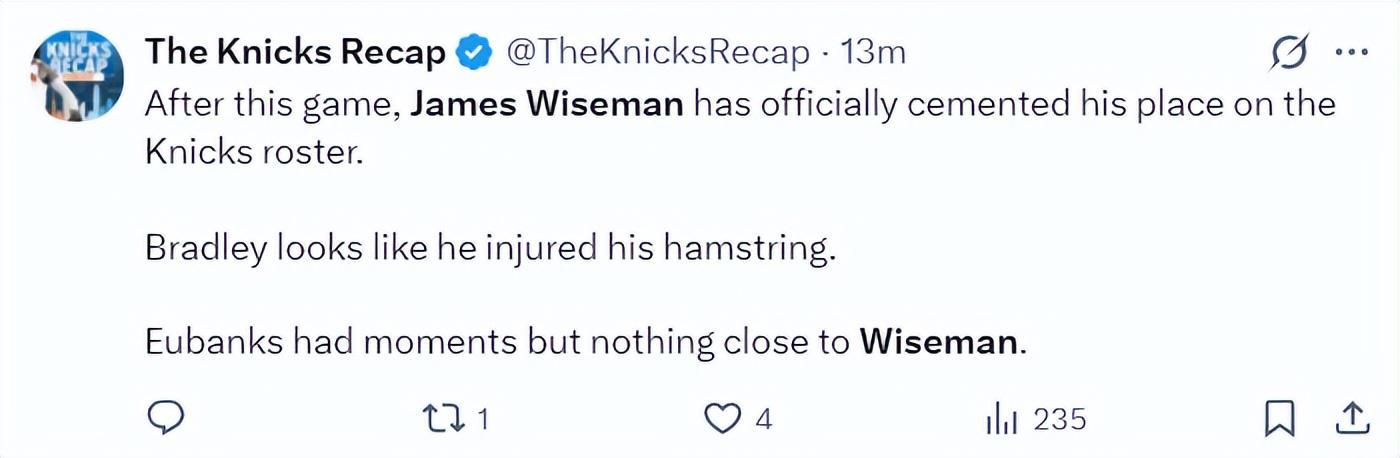Click the 13m timestamp
Viewport: 1400px width, 458px height.
pos(874,53)
